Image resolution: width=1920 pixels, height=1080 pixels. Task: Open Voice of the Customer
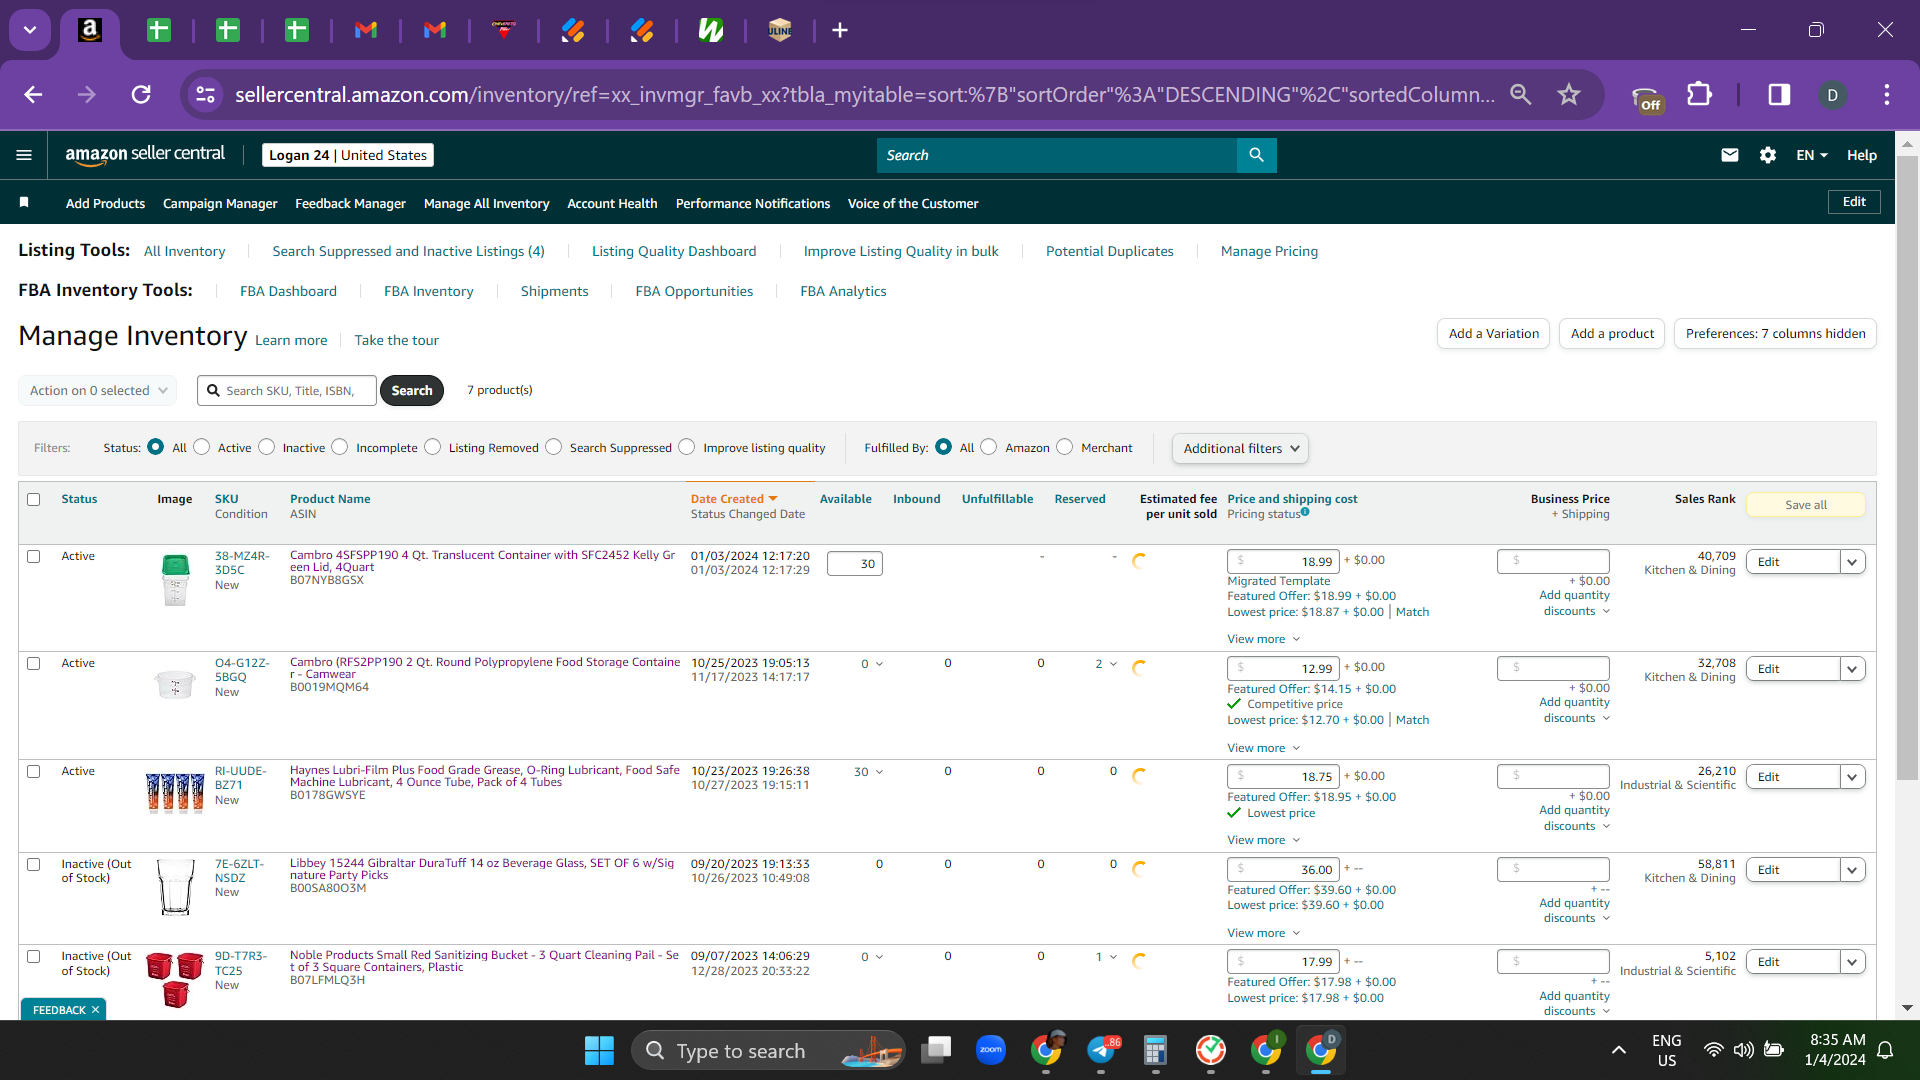913,203
